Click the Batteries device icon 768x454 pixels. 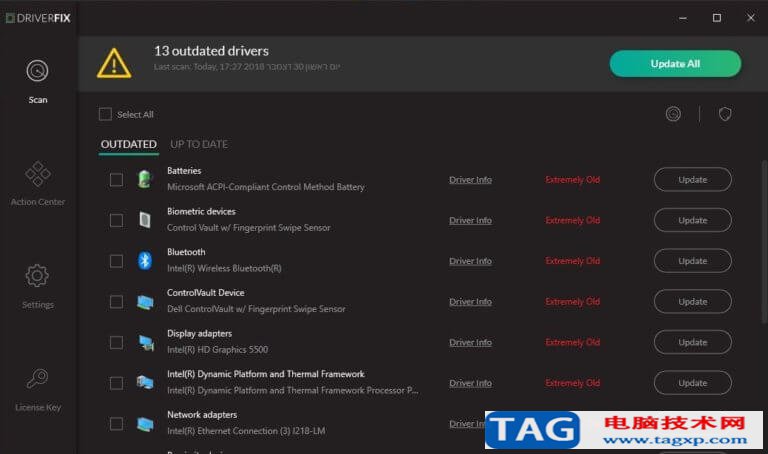coord(144,179)
